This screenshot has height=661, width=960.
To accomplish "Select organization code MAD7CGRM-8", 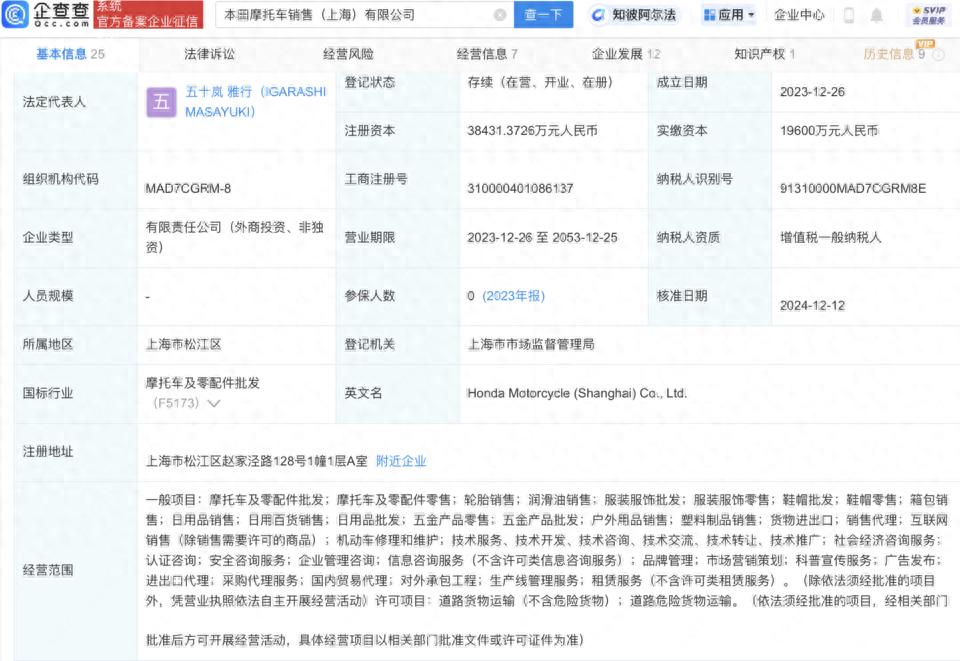I will tap(188, 189).
